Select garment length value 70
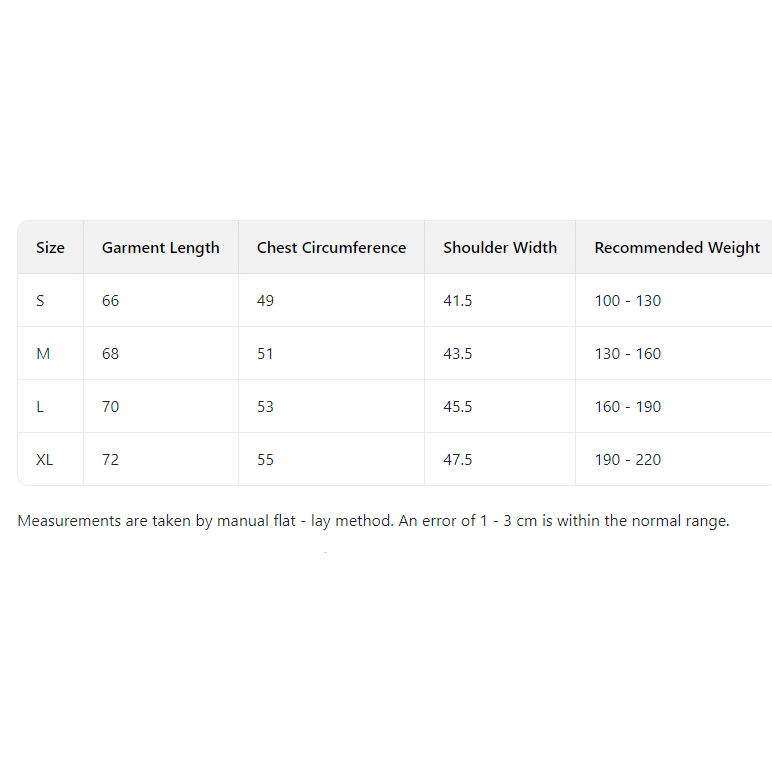 coord(110,407)
